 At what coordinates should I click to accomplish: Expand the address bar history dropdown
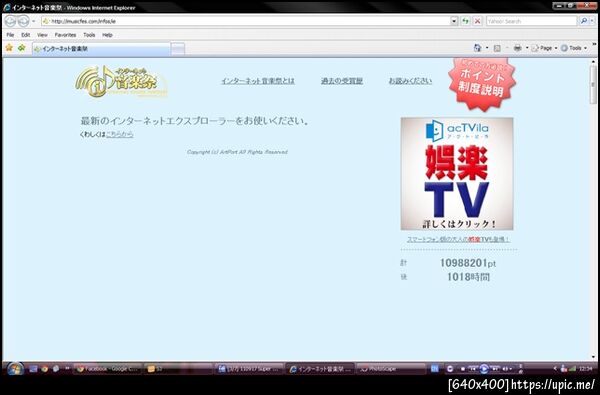tap(454, 21)
